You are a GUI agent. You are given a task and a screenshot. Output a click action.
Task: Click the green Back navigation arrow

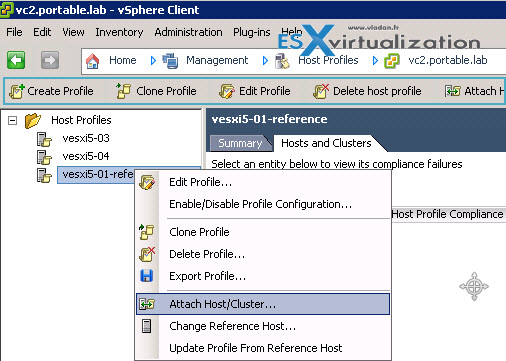16,60
